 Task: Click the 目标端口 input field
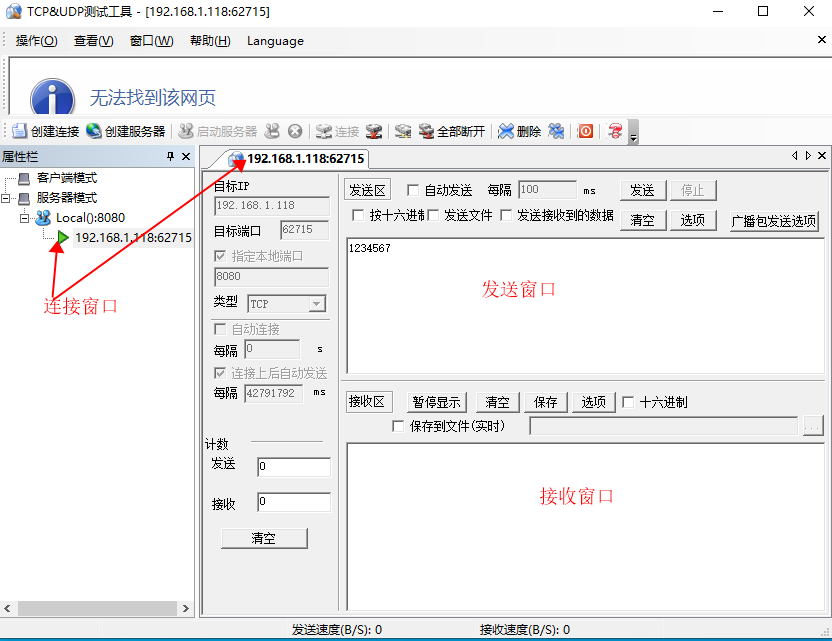(304, 229)
